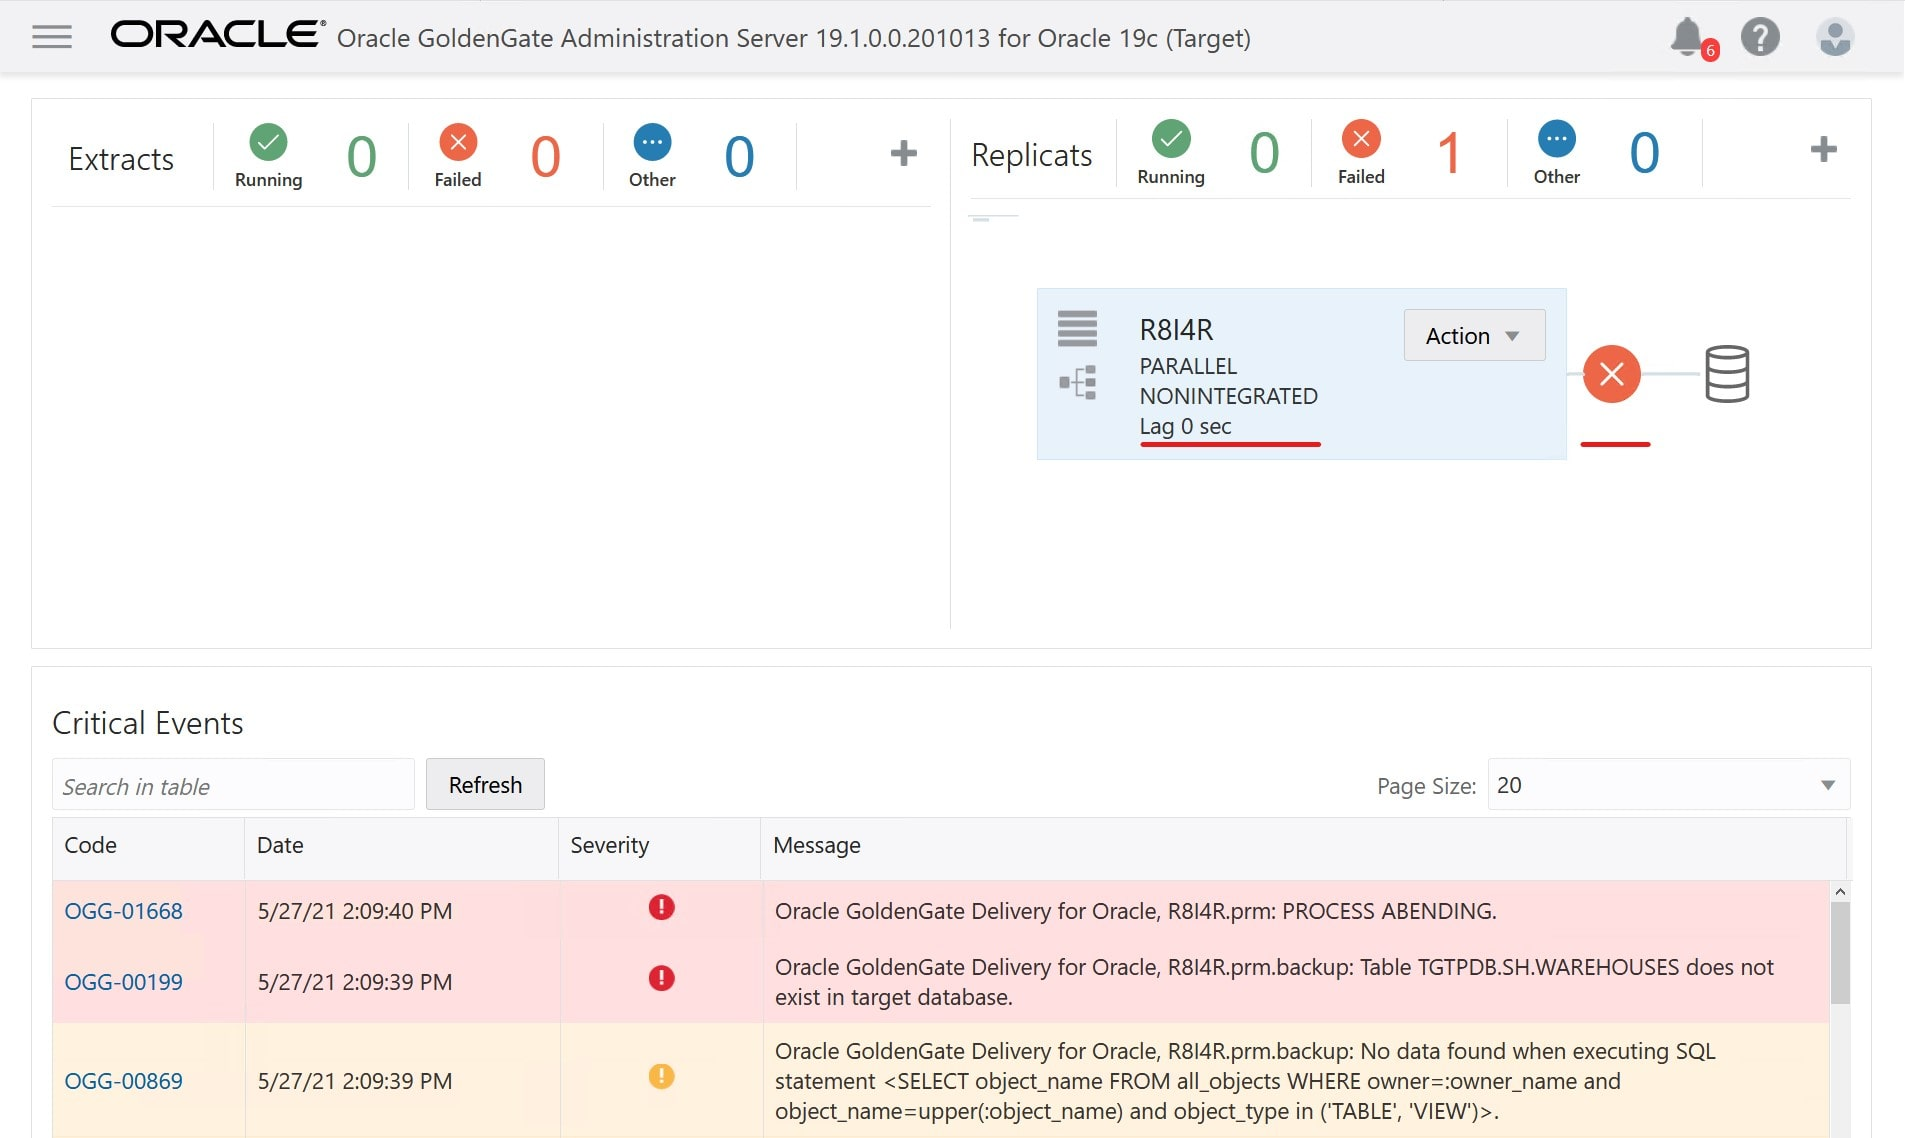The height and width of the screenshot is (1138, 1905).
Task: Open the user account avatar menu
Action: (1835, 37)
